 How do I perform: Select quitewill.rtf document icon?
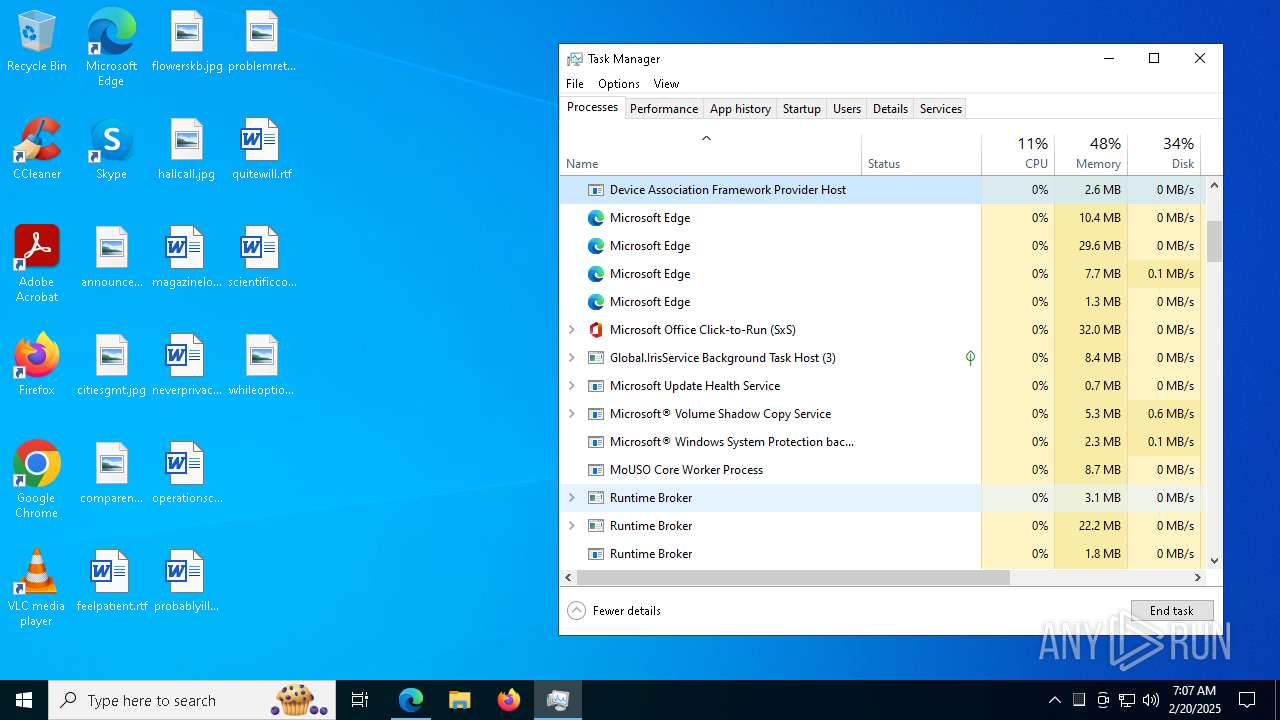click(x=262, y=150)
